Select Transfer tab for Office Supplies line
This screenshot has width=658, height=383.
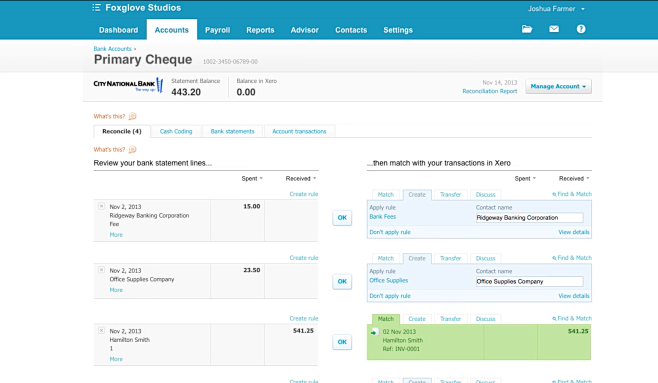coord(450,258)
